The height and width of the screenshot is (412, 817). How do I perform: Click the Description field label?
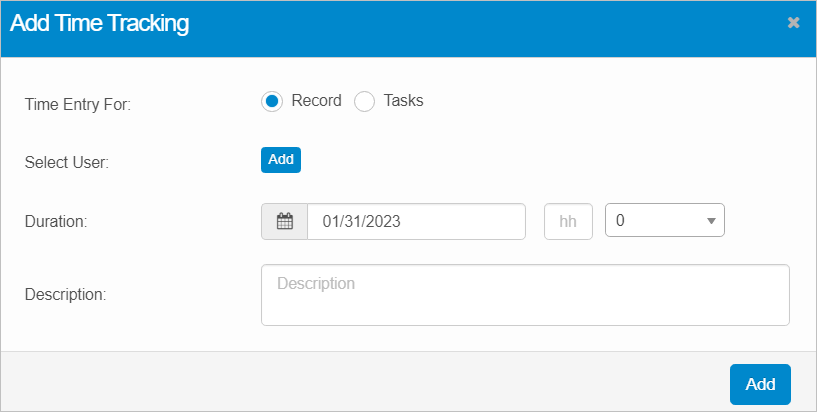click(x=65, y=295)
